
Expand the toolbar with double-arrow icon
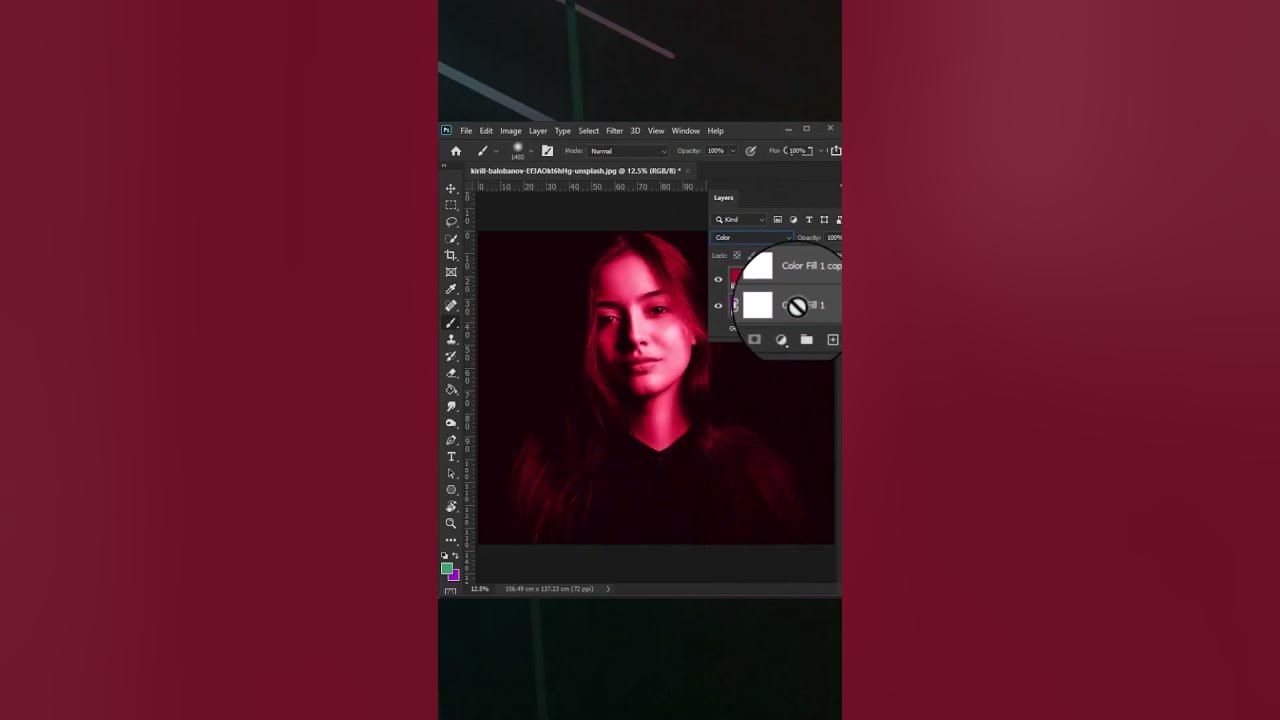445,166
